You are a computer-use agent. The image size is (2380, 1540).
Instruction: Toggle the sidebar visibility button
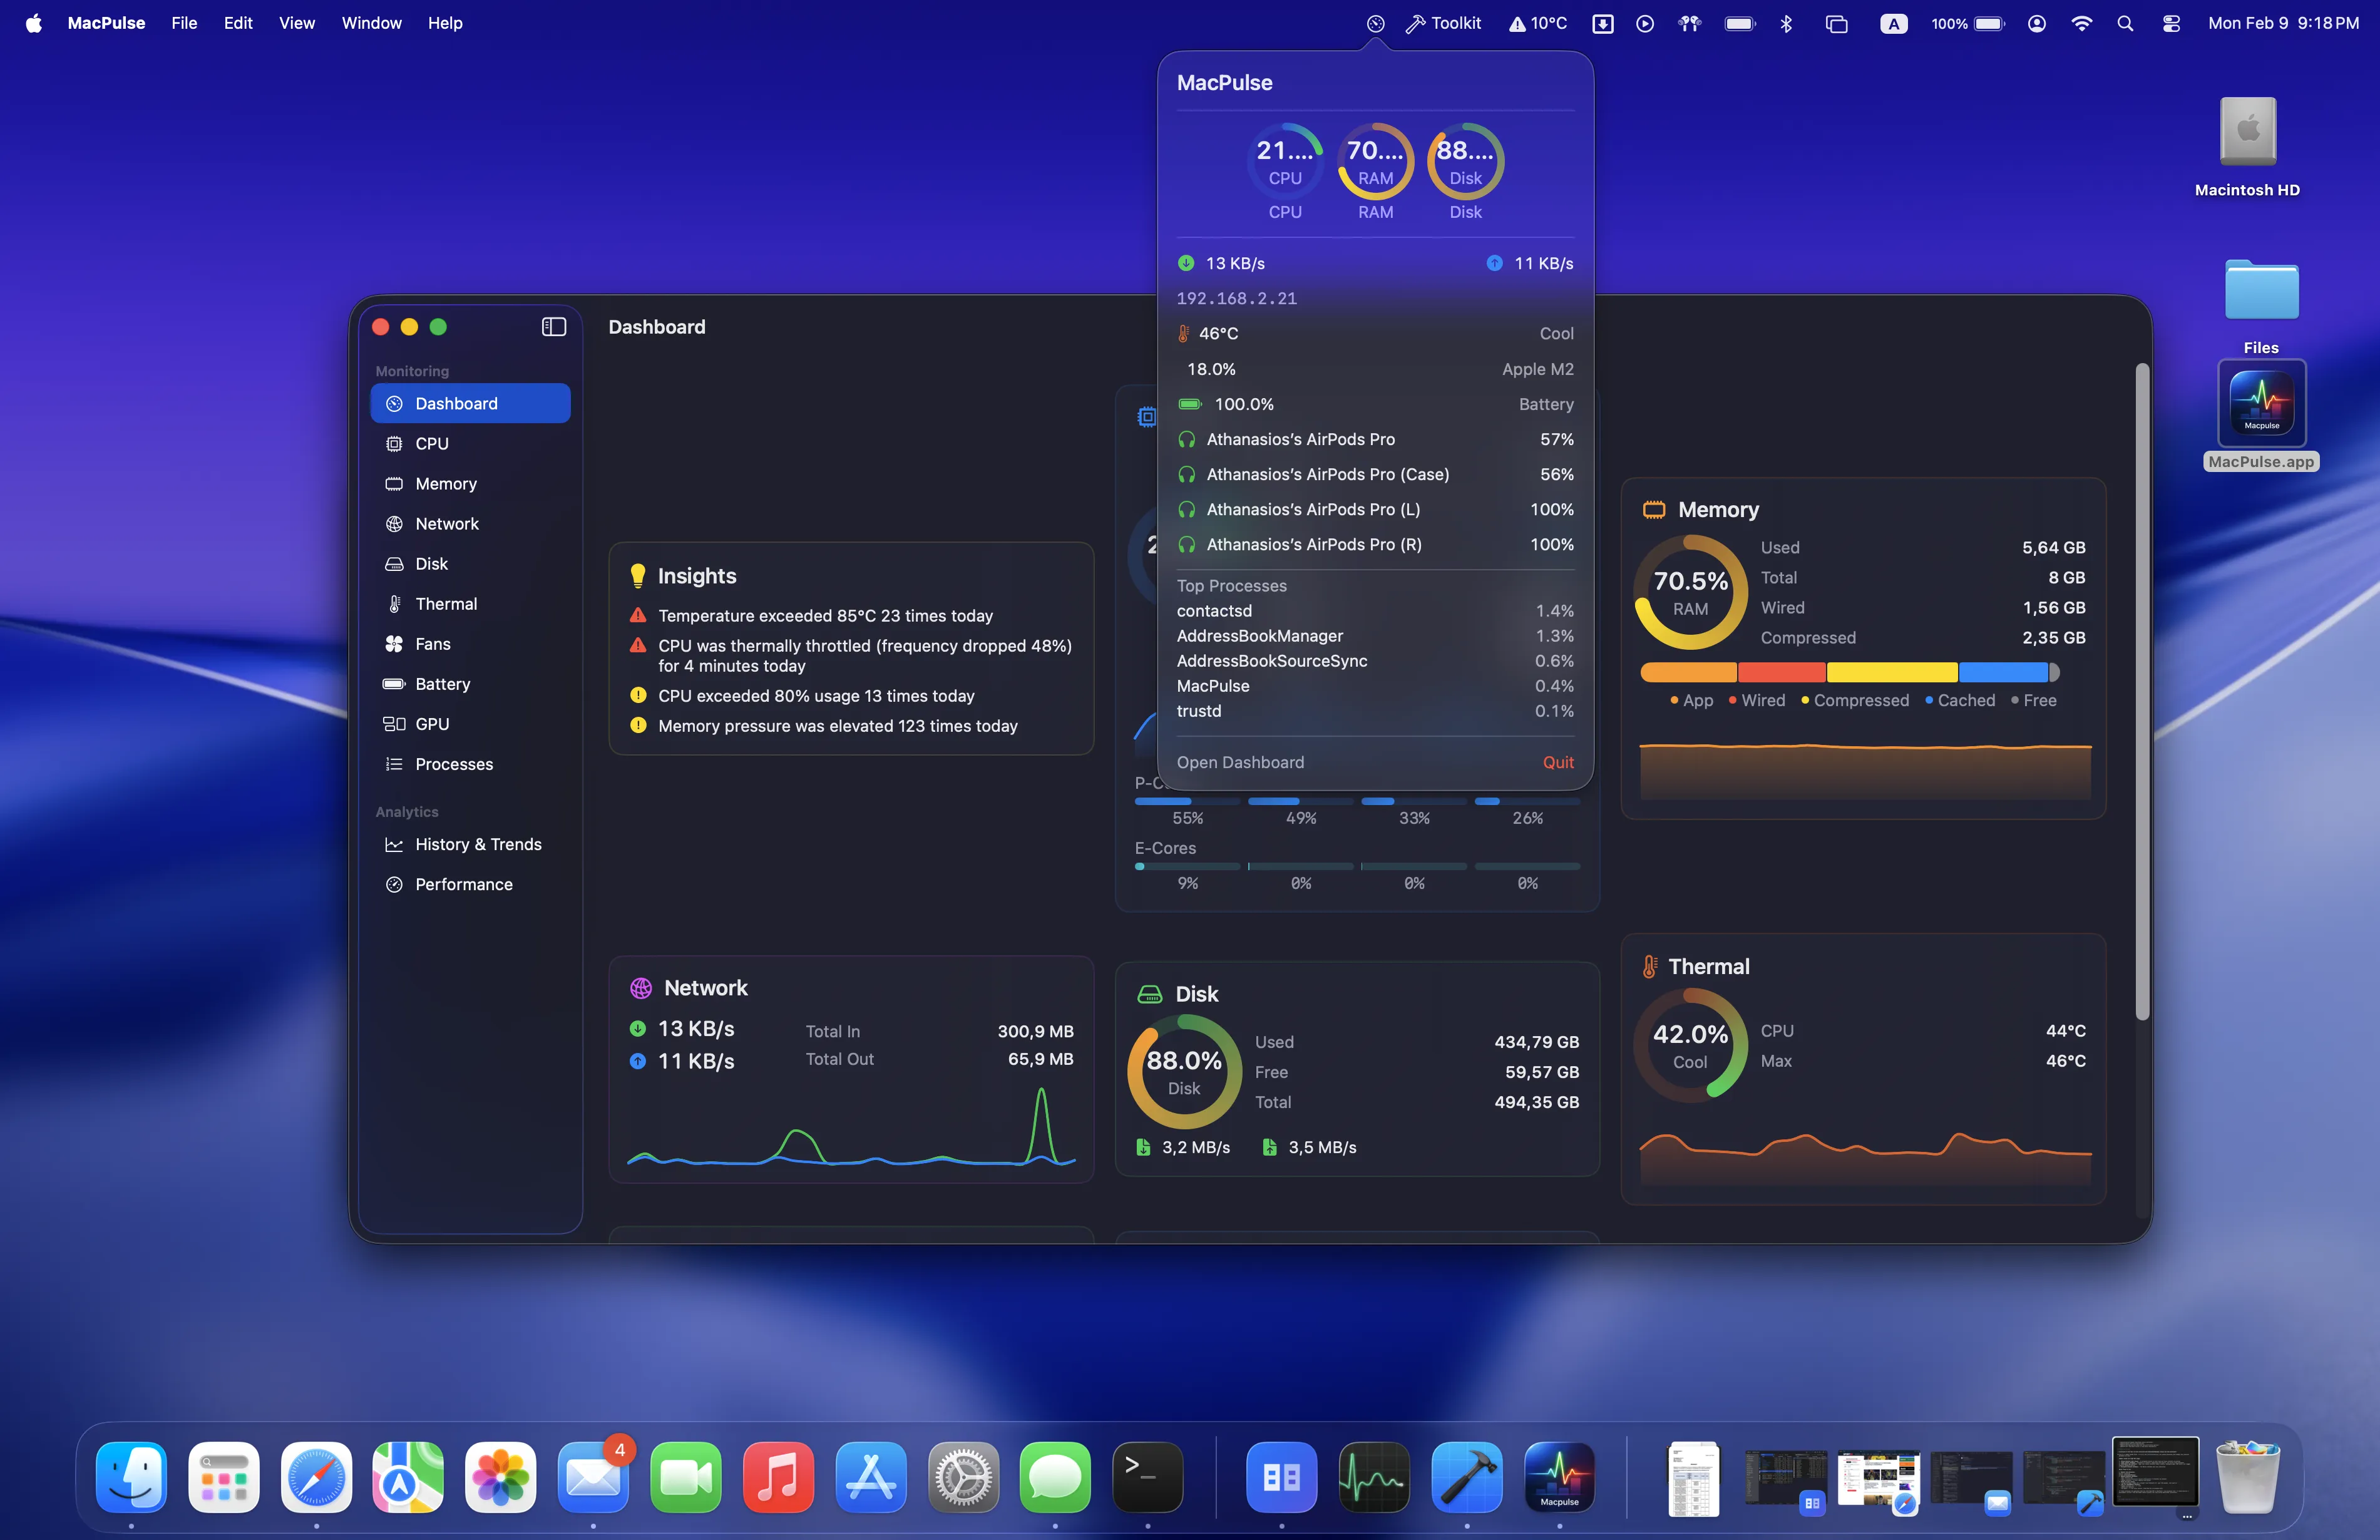[554, 326]
